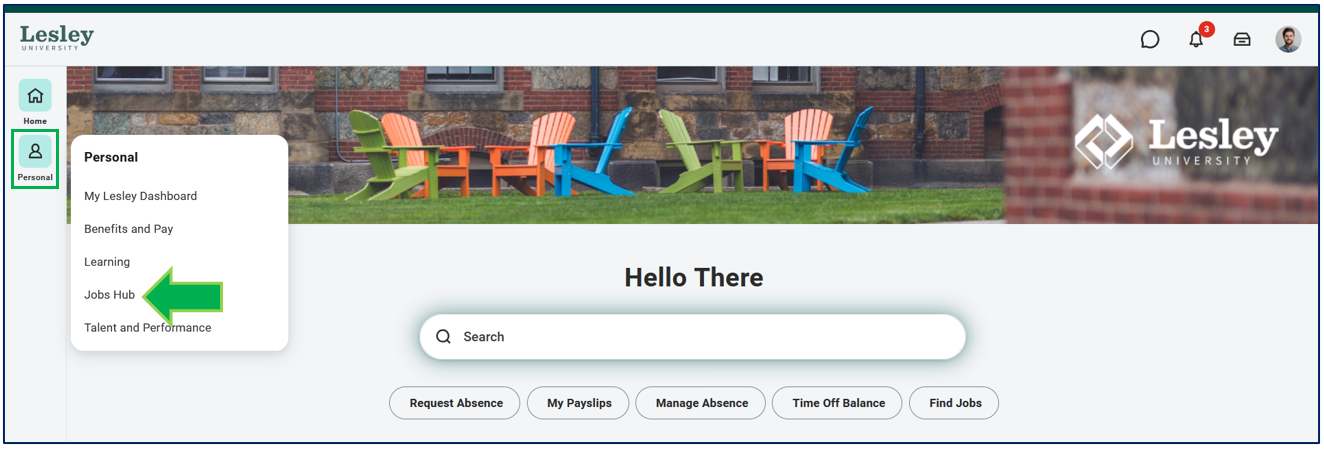The image size is (1324, 450).
Task: Click the magnifier icon in search bar
Action: click(x=444, y=337)
